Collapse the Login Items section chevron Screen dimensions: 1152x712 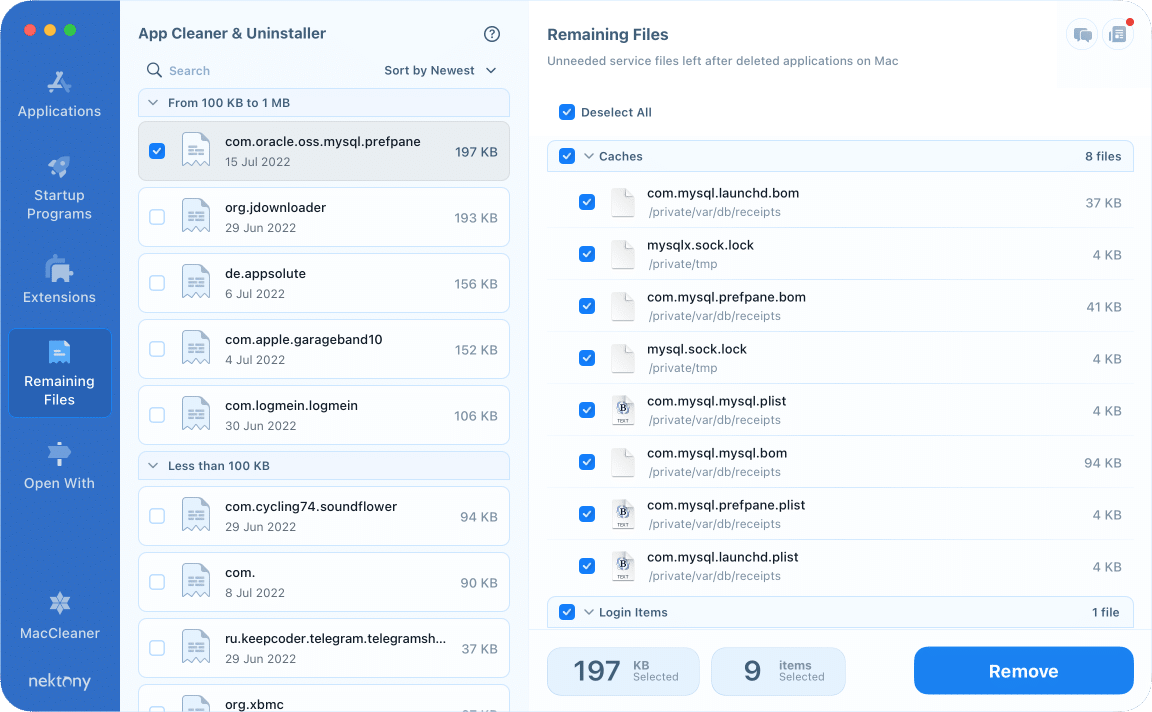click(588, 612)
